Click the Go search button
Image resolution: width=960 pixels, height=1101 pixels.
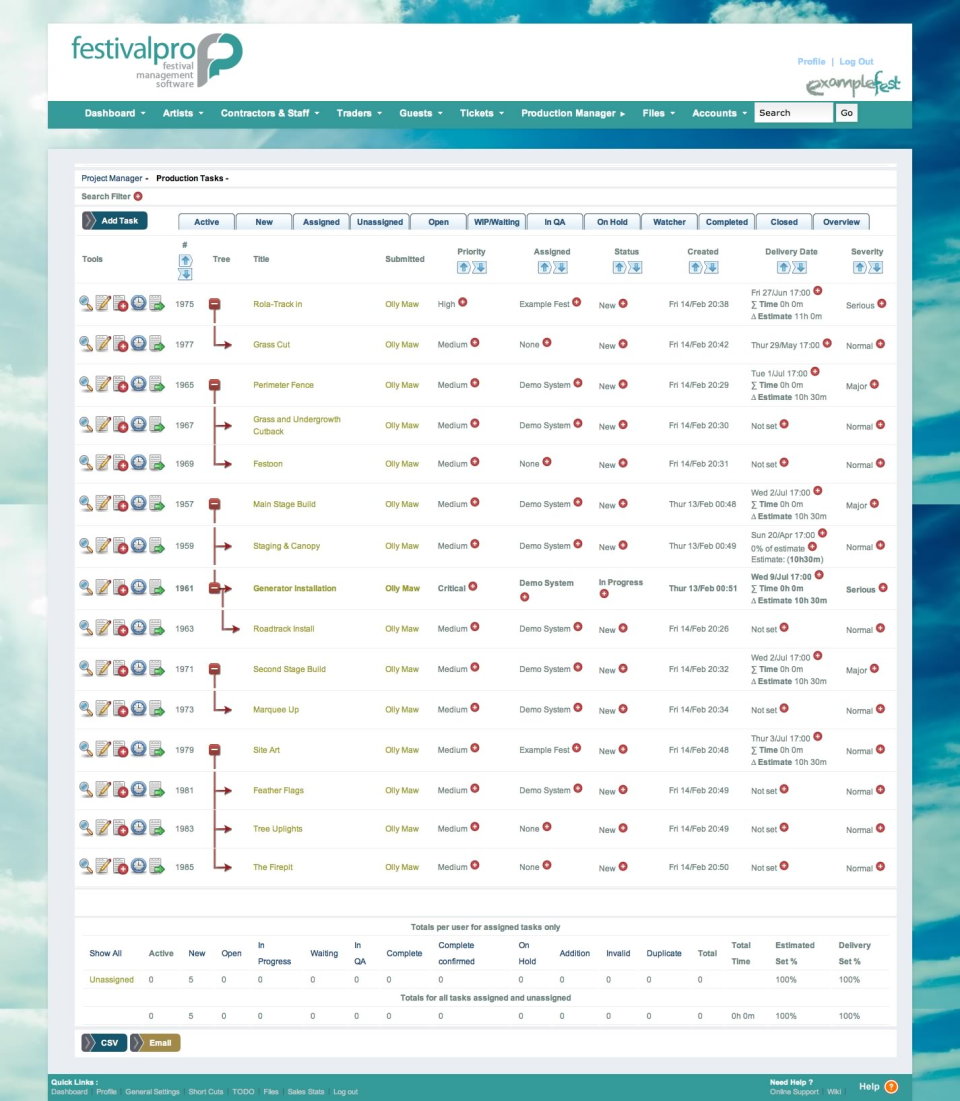tap(846, 112)
